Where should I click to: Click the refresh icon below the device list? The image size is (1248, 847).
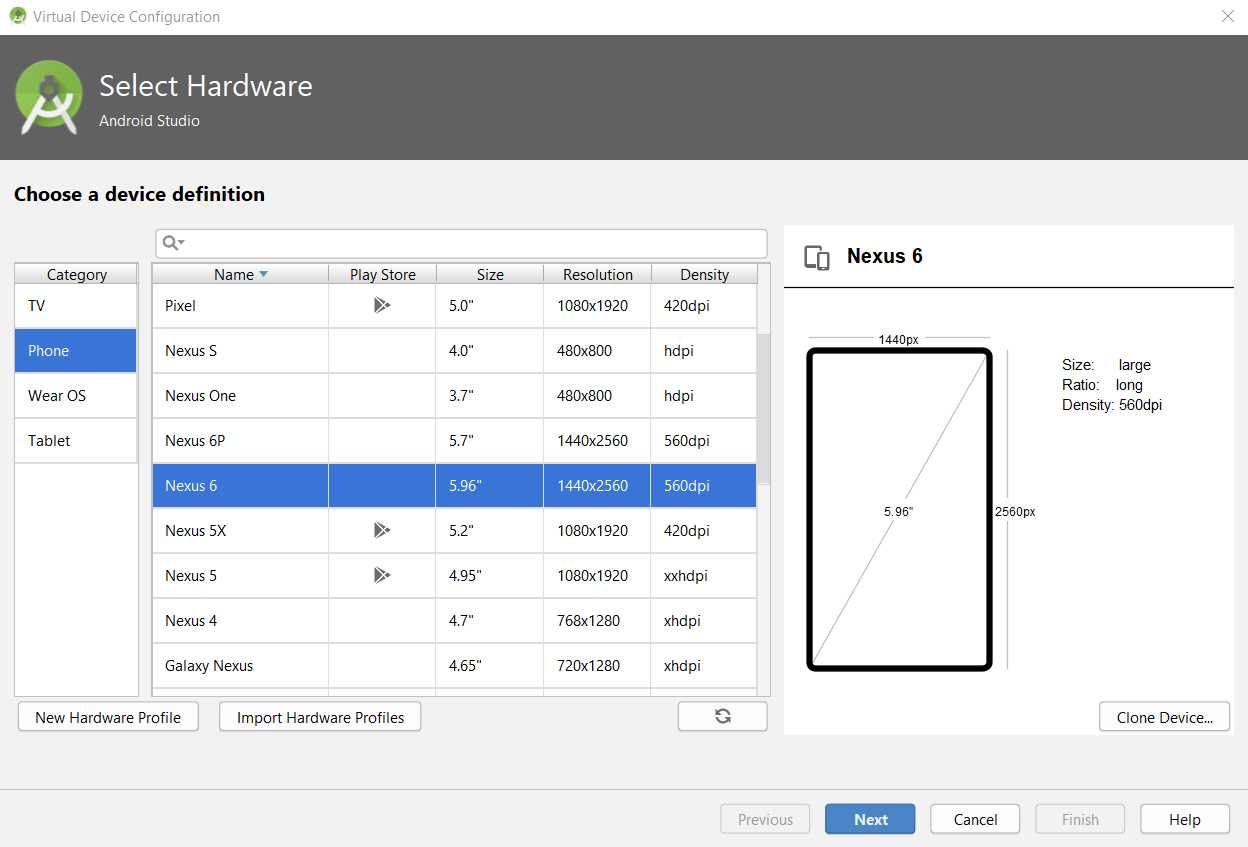click(722, 716)
